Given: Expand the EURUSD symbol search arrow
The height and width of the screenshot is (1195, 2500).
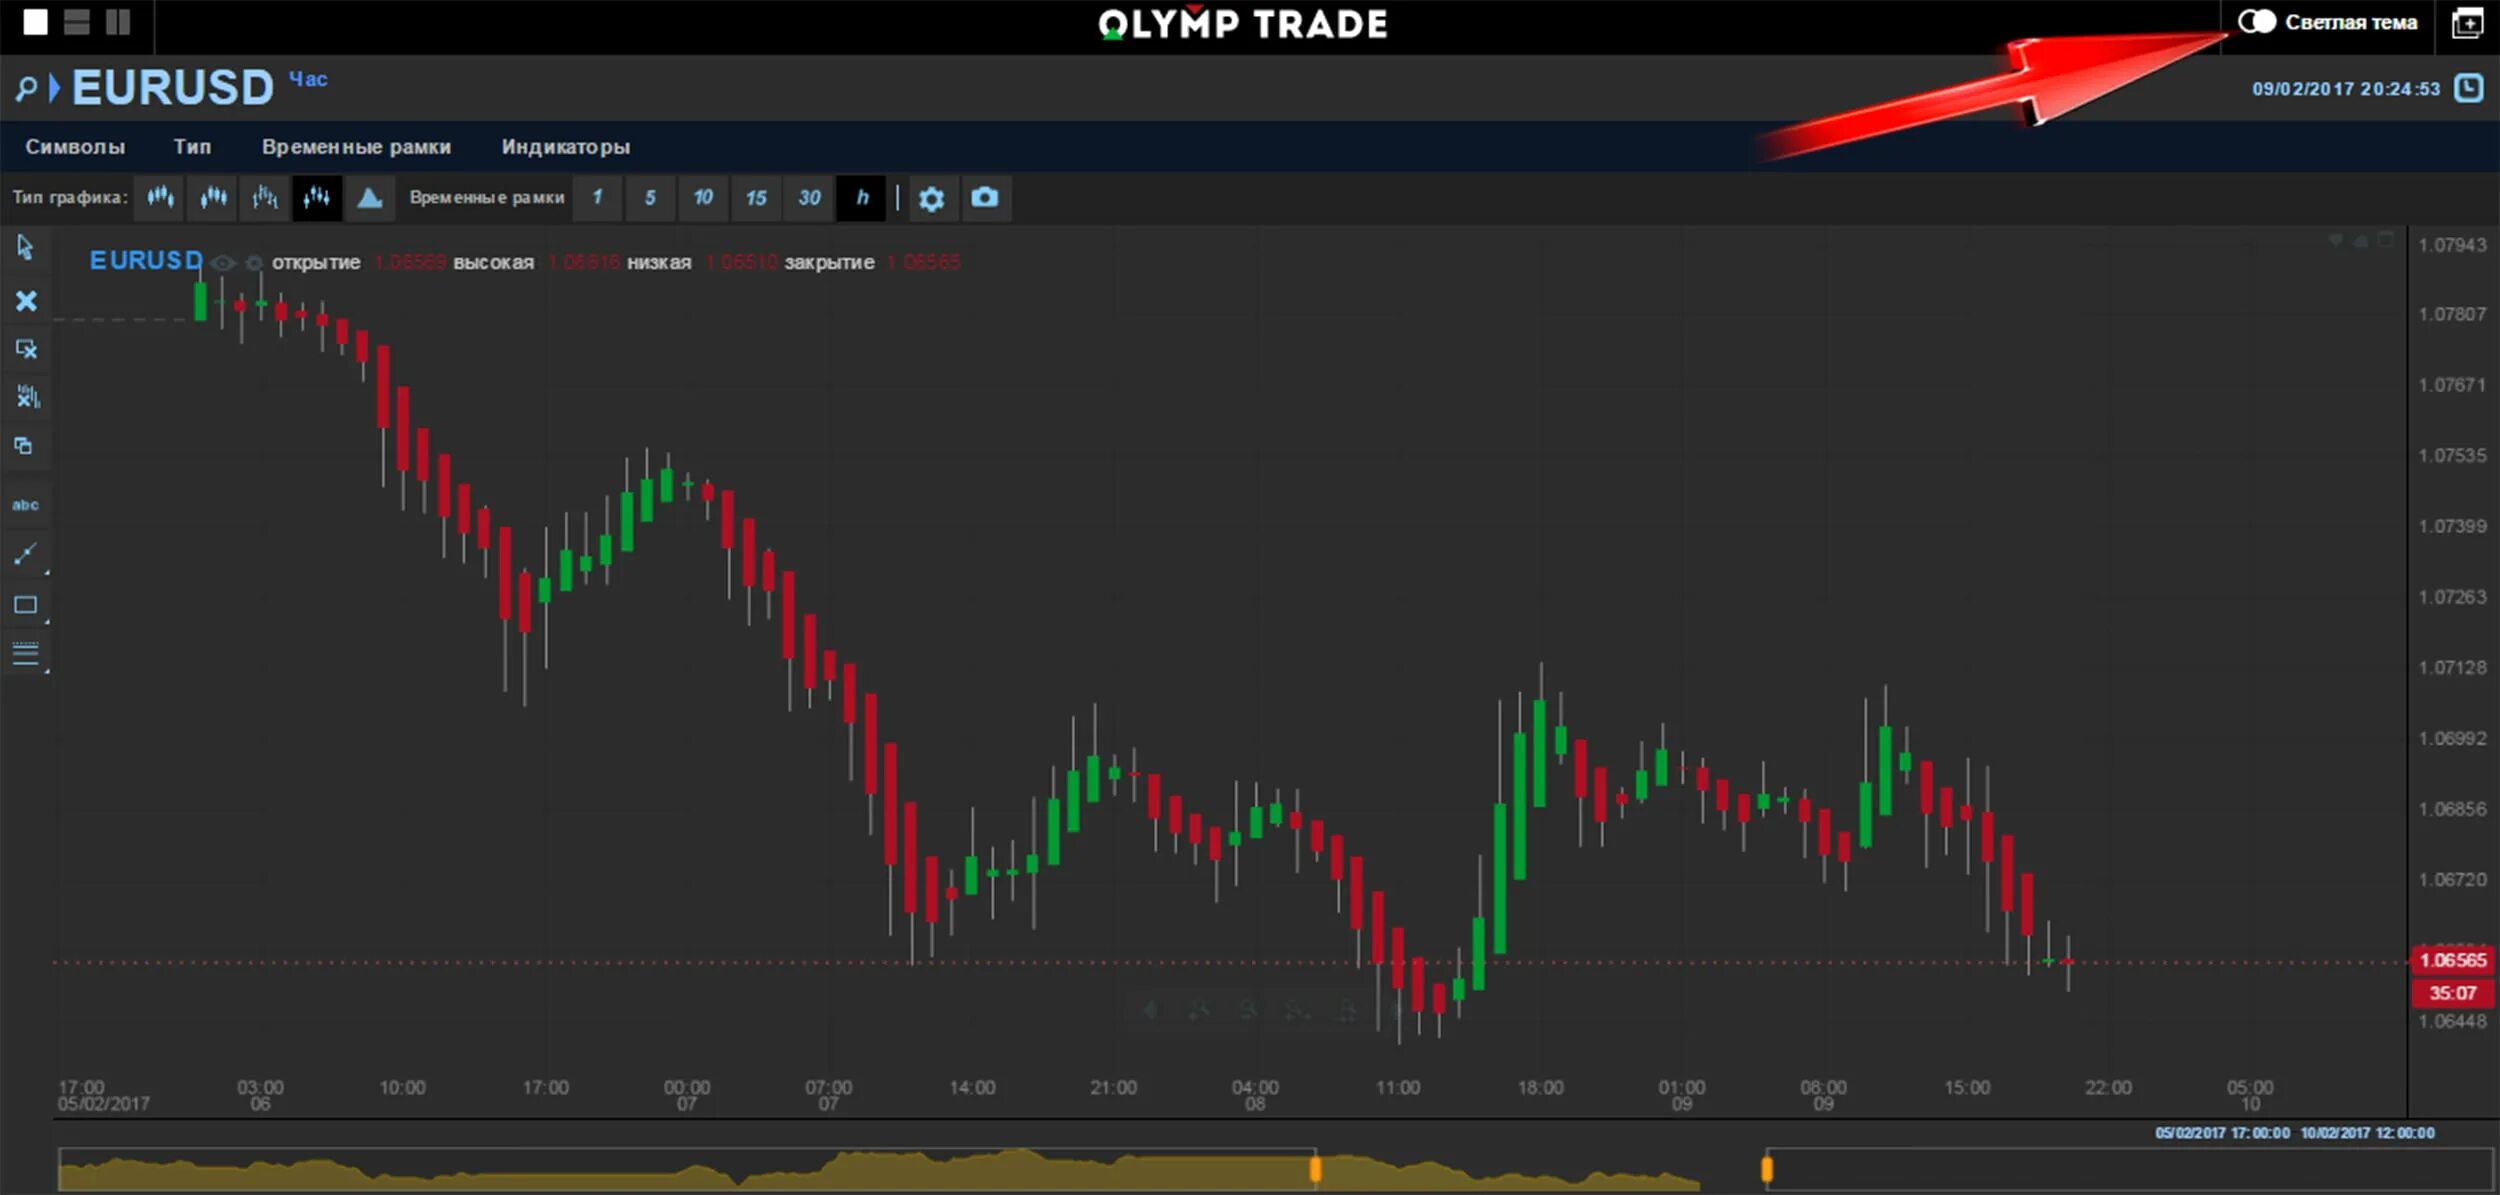Looking at the screenshot, I should point(54,88).
